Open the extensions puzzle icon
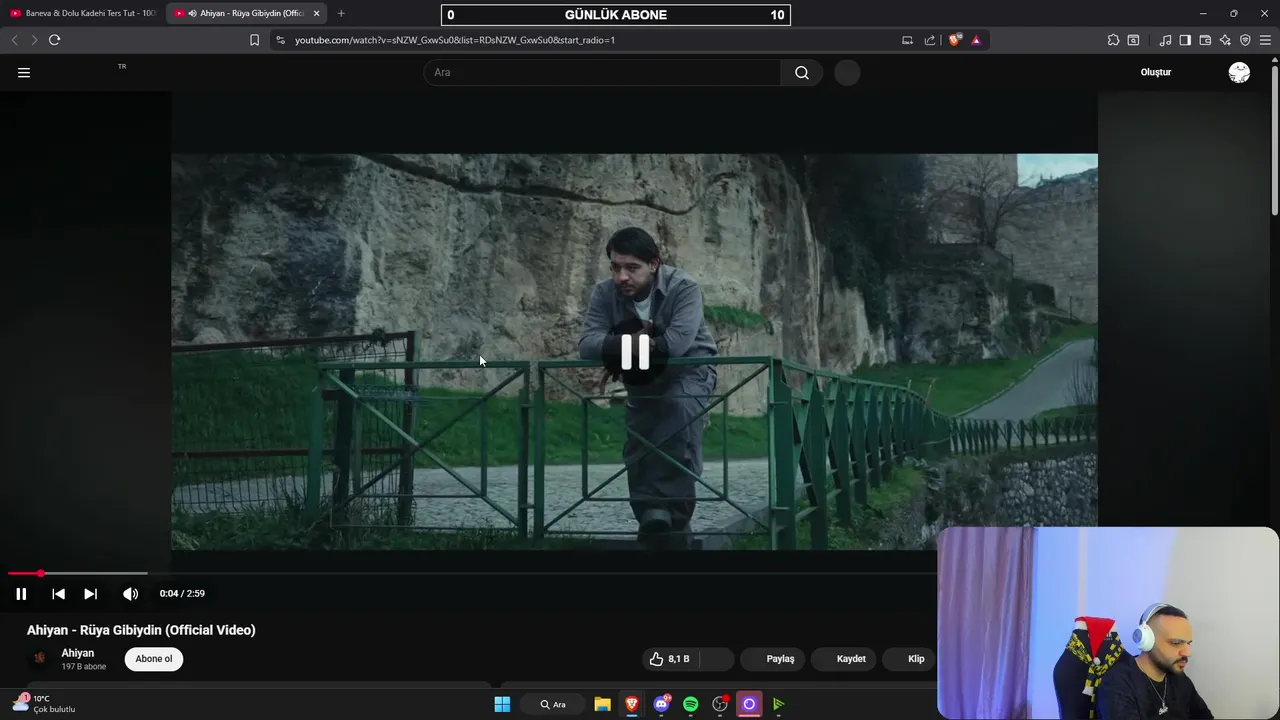 click(1113, 40)
